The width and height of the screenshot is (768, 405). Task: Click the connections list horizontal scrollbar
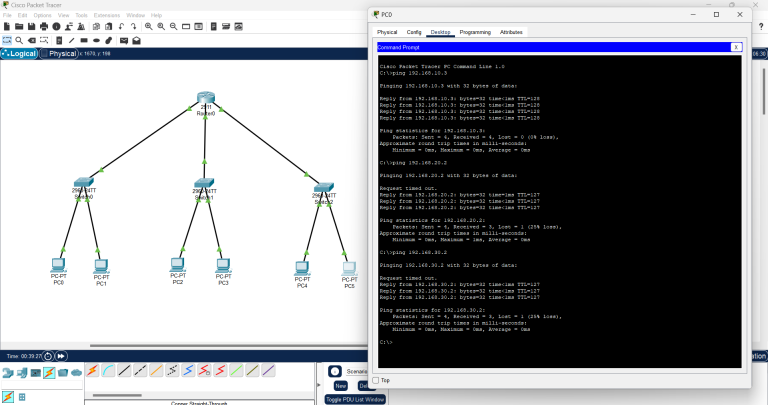(x=117, y=395)
